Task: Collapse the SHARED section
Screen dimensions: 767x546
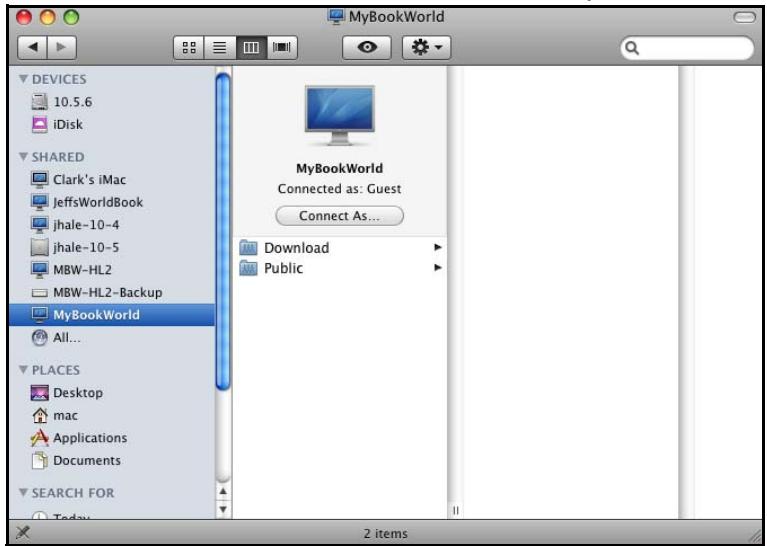Action: (23, 157)
